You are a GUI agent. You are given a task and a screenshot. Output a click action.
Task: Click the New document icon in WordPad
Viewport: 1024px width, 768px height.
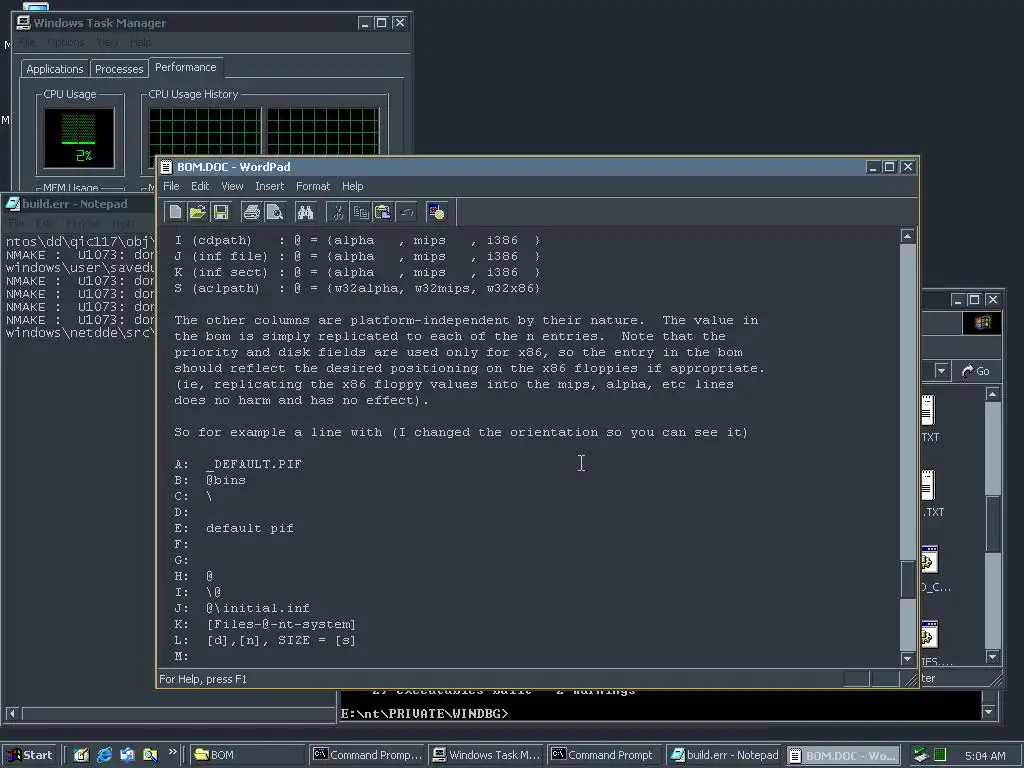(175, 212)
